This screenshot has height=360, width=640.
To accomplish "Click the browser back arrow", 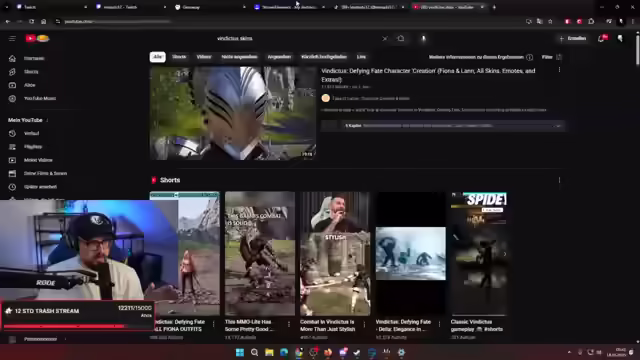I will pyautogui.click(x=8, y=21).
